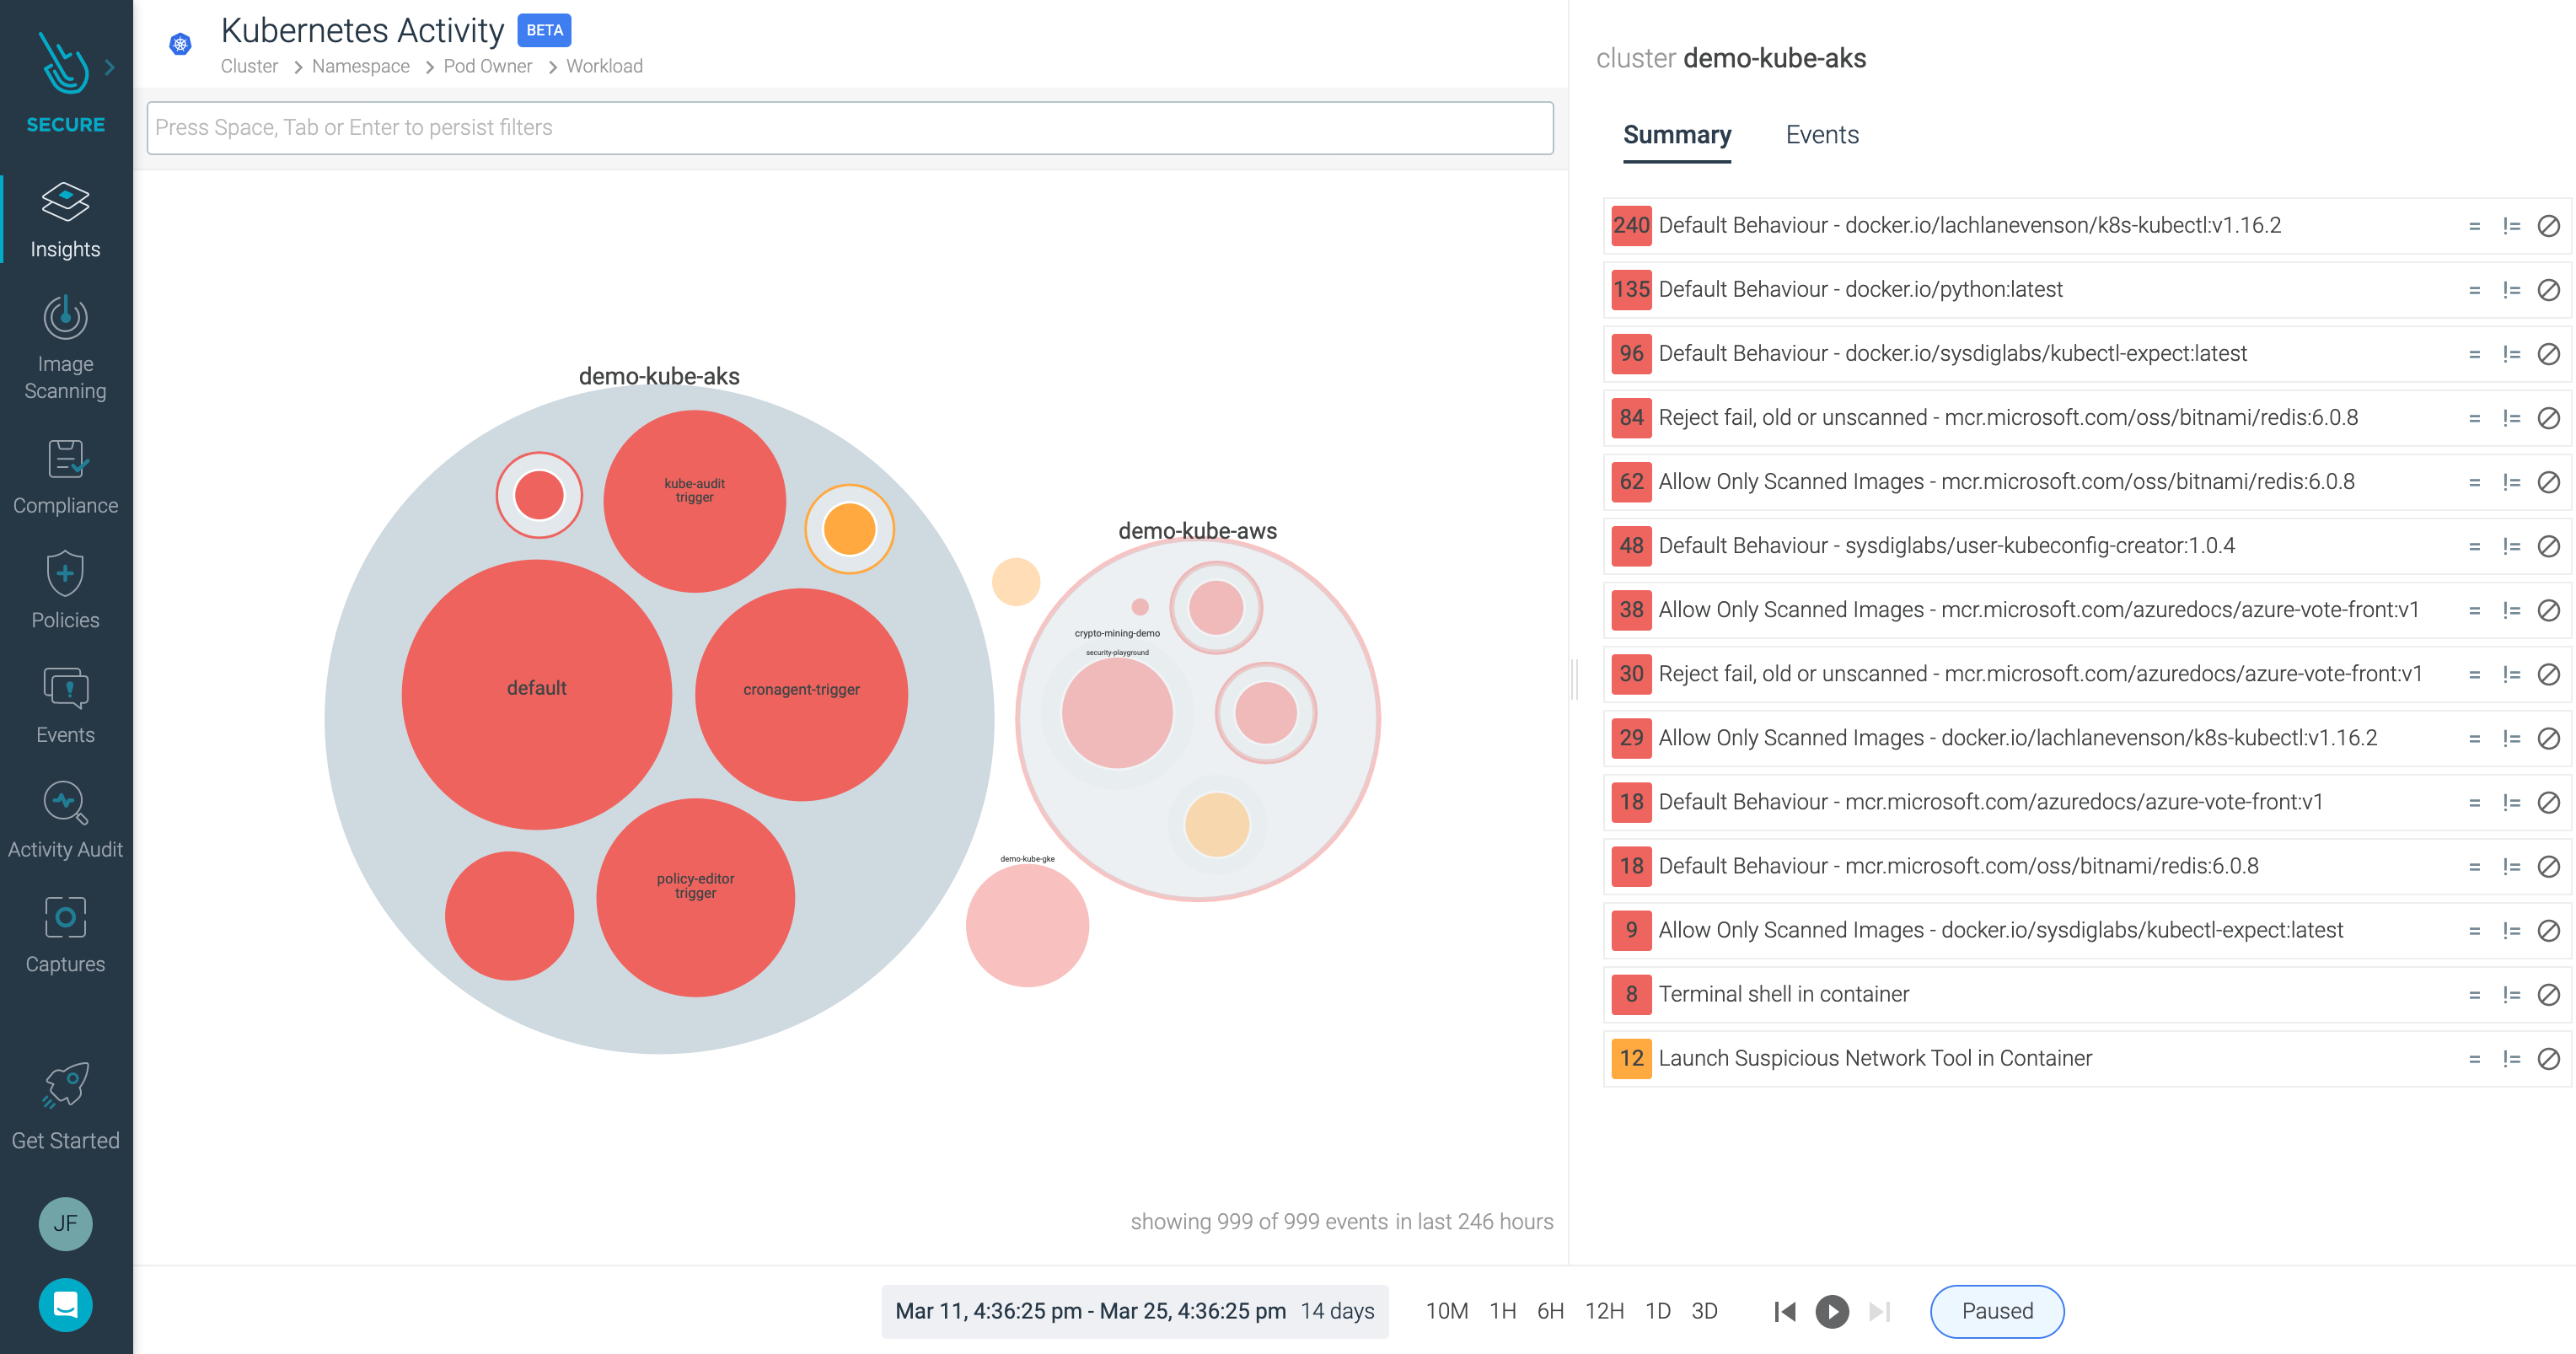Set time range to 3D
The image size is (2576, 1354).
(x=1704, y=1311)
